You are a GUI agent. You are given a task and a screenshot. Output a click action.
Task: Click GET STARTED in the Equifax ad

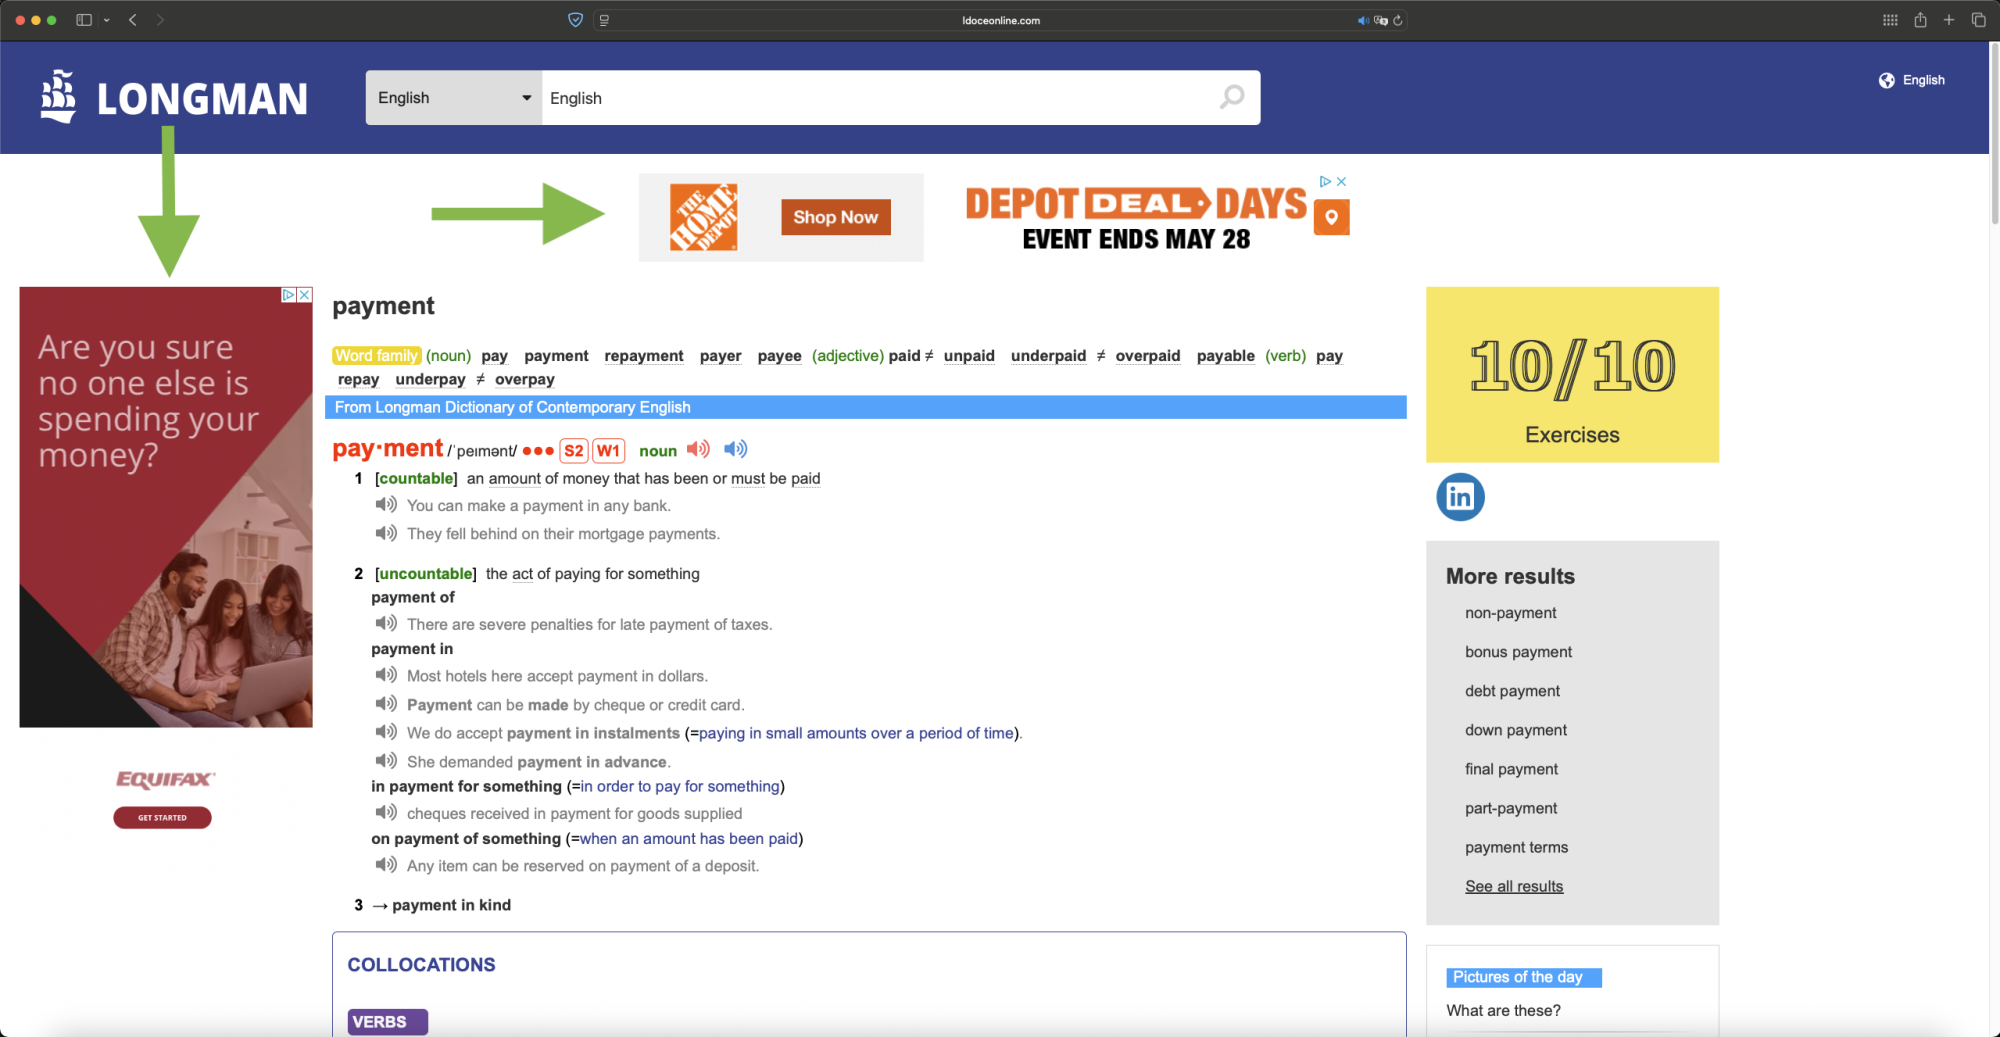[x=162, y=817]
